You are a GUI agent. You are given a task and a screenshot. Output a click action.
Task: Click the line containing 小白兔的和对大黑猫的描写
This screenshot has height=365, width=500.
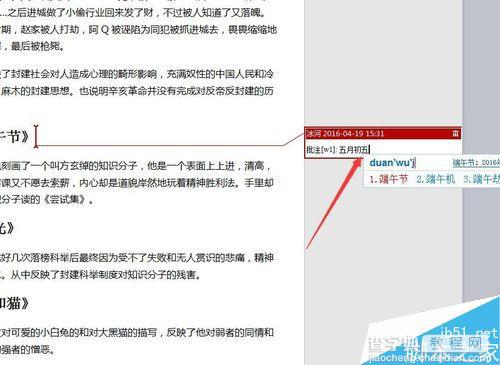click(137, 332)
